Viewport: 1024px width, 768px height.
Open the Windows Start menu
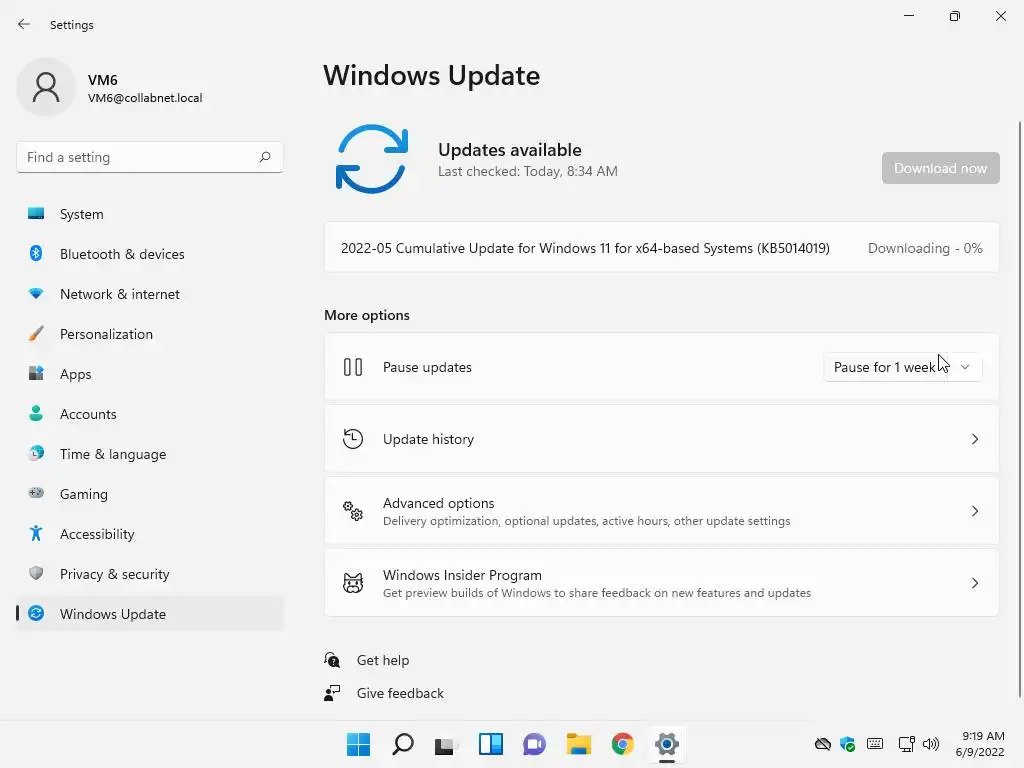point(358,744)
